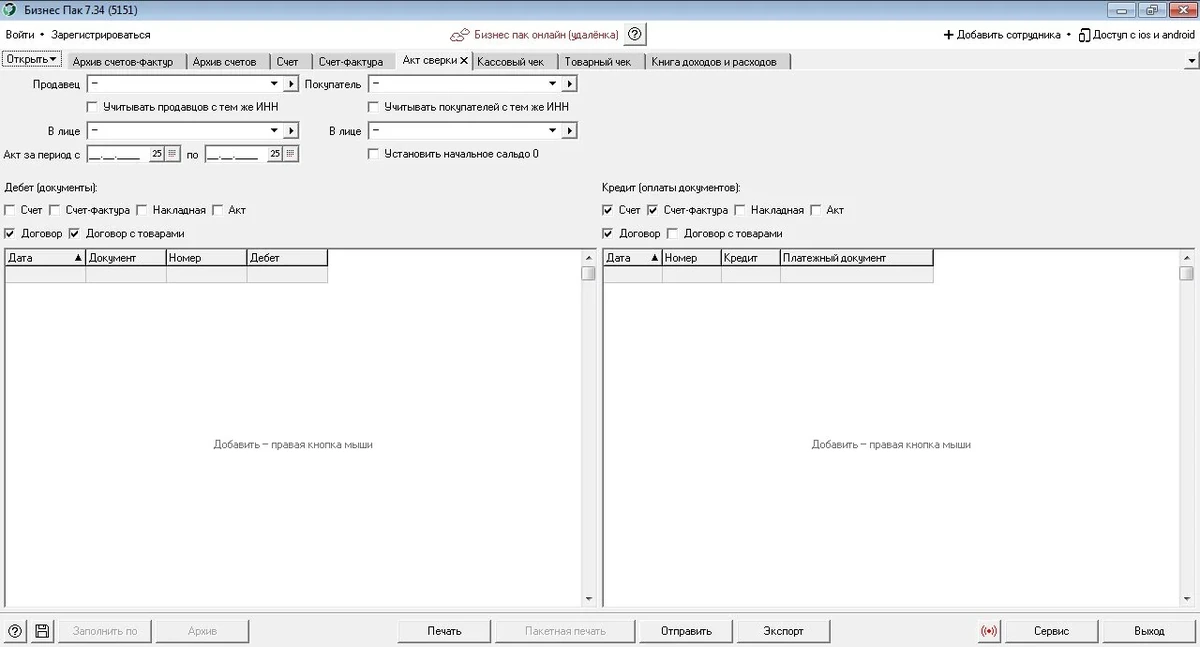The height and width of the screenshot is (647, 1200).
Task: Uncheck the Кредит Счет-фактура checkbox
Action: coord(653,211)
